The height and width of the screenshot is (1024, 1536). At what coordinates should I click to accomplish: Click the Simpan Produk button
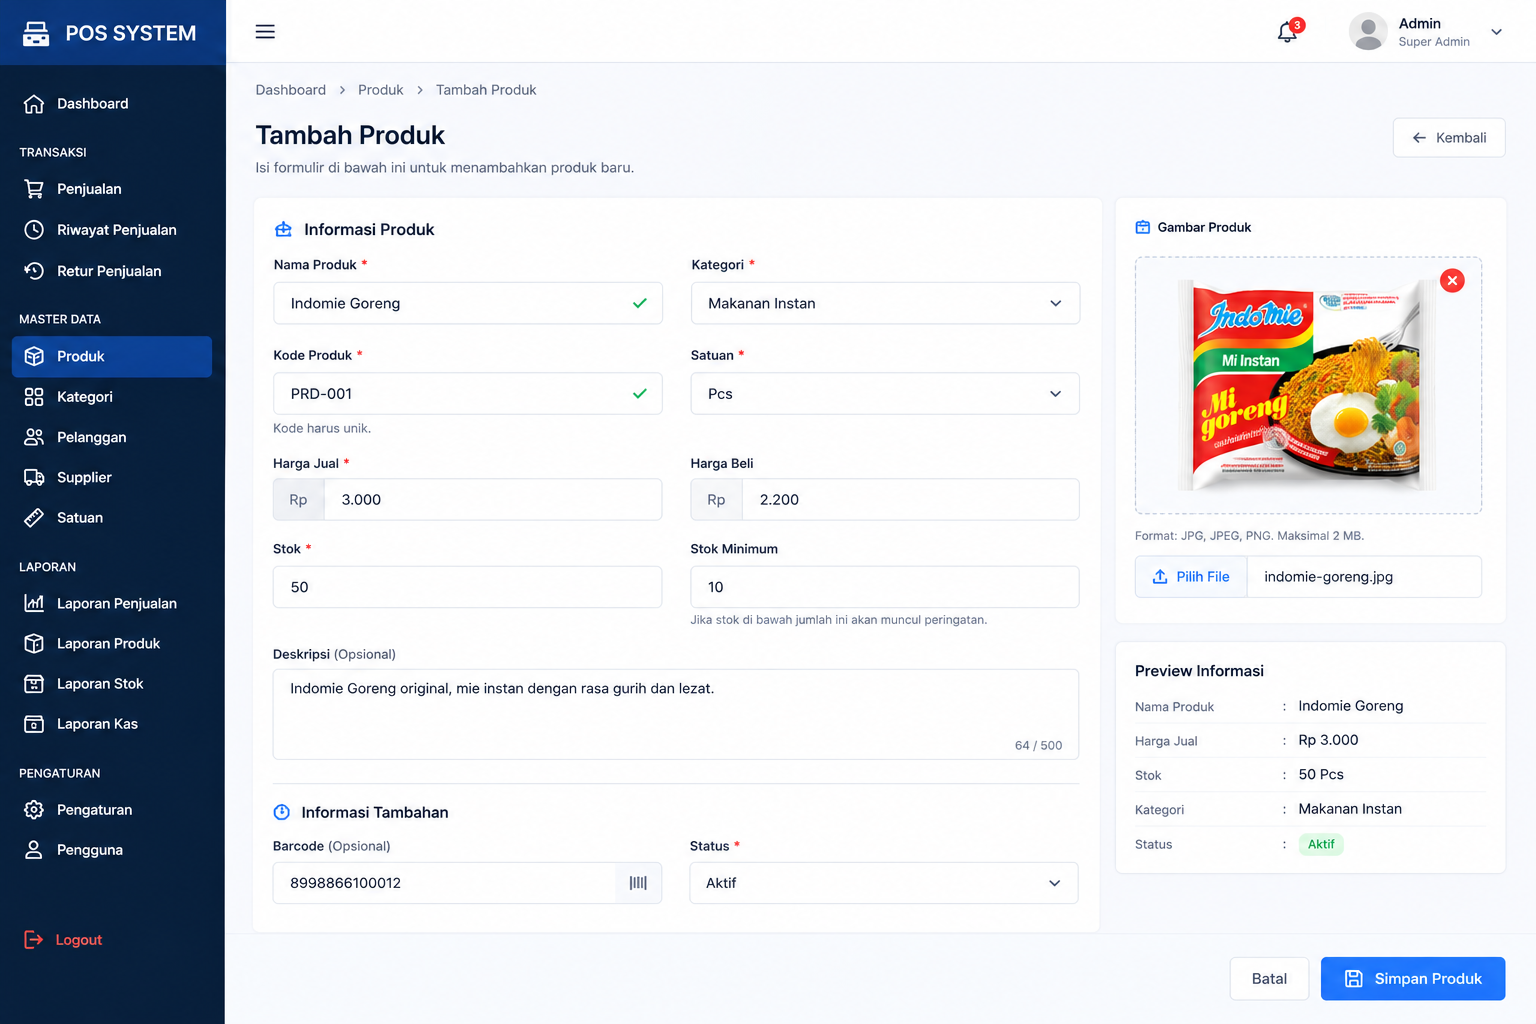[1413, 979]
